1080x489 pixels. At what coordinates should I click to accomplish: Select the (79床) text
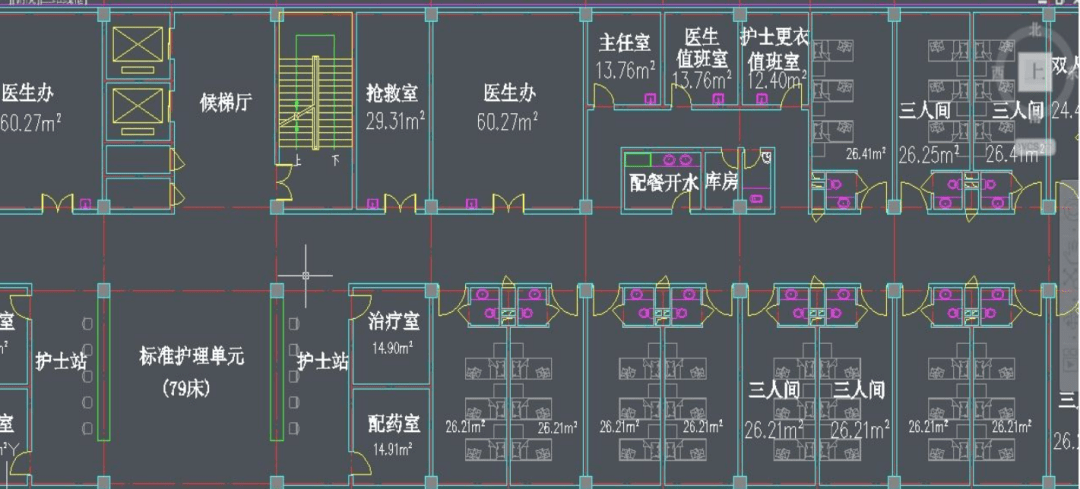pyautogui.click(x=187, y=388)
